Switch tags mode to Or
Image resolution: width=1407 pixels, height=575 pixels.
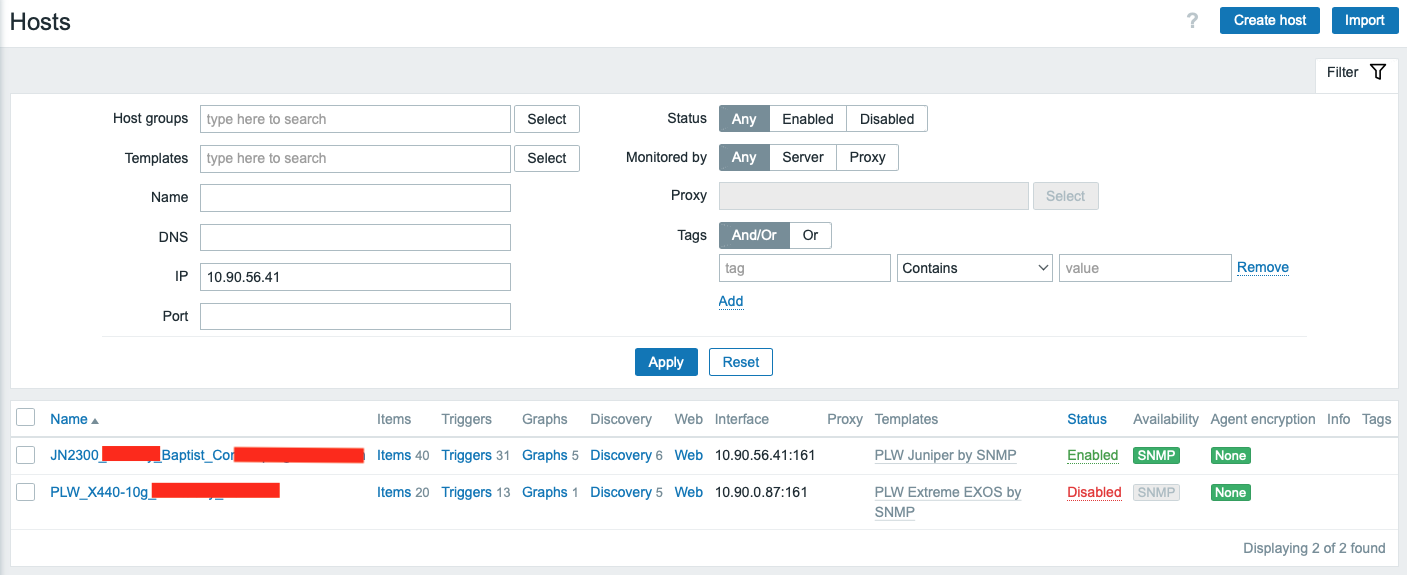[810, 235]
